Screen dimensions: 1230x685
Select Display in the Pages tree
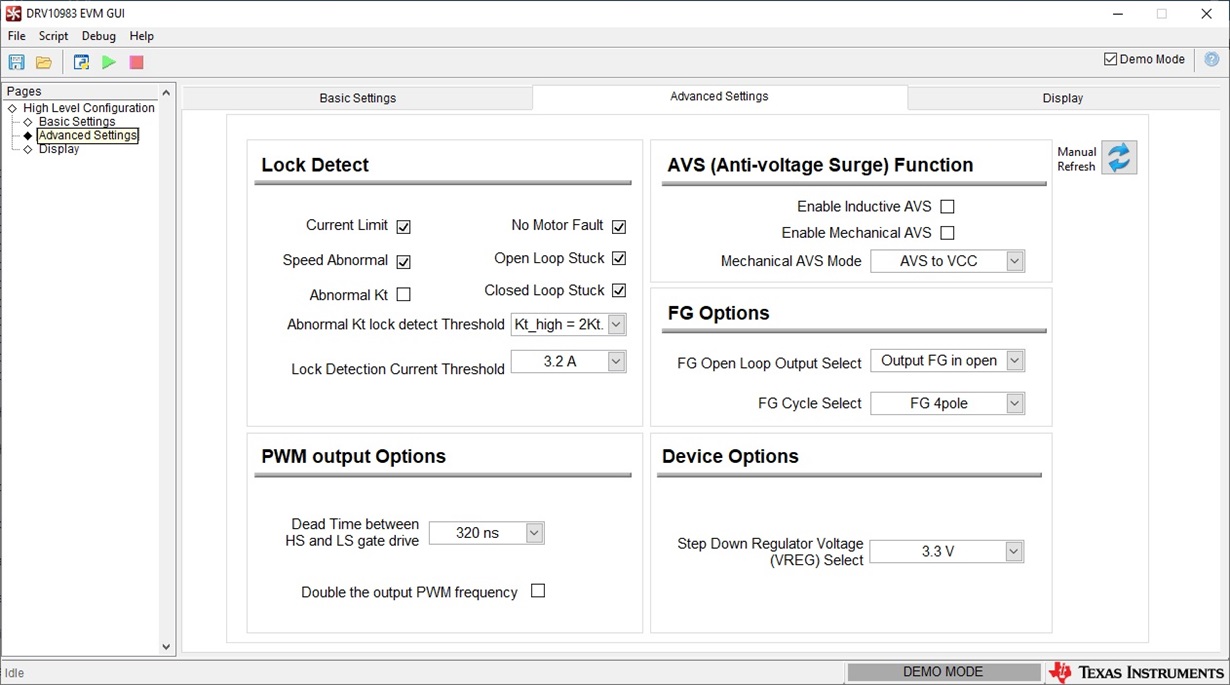[59, 149]
